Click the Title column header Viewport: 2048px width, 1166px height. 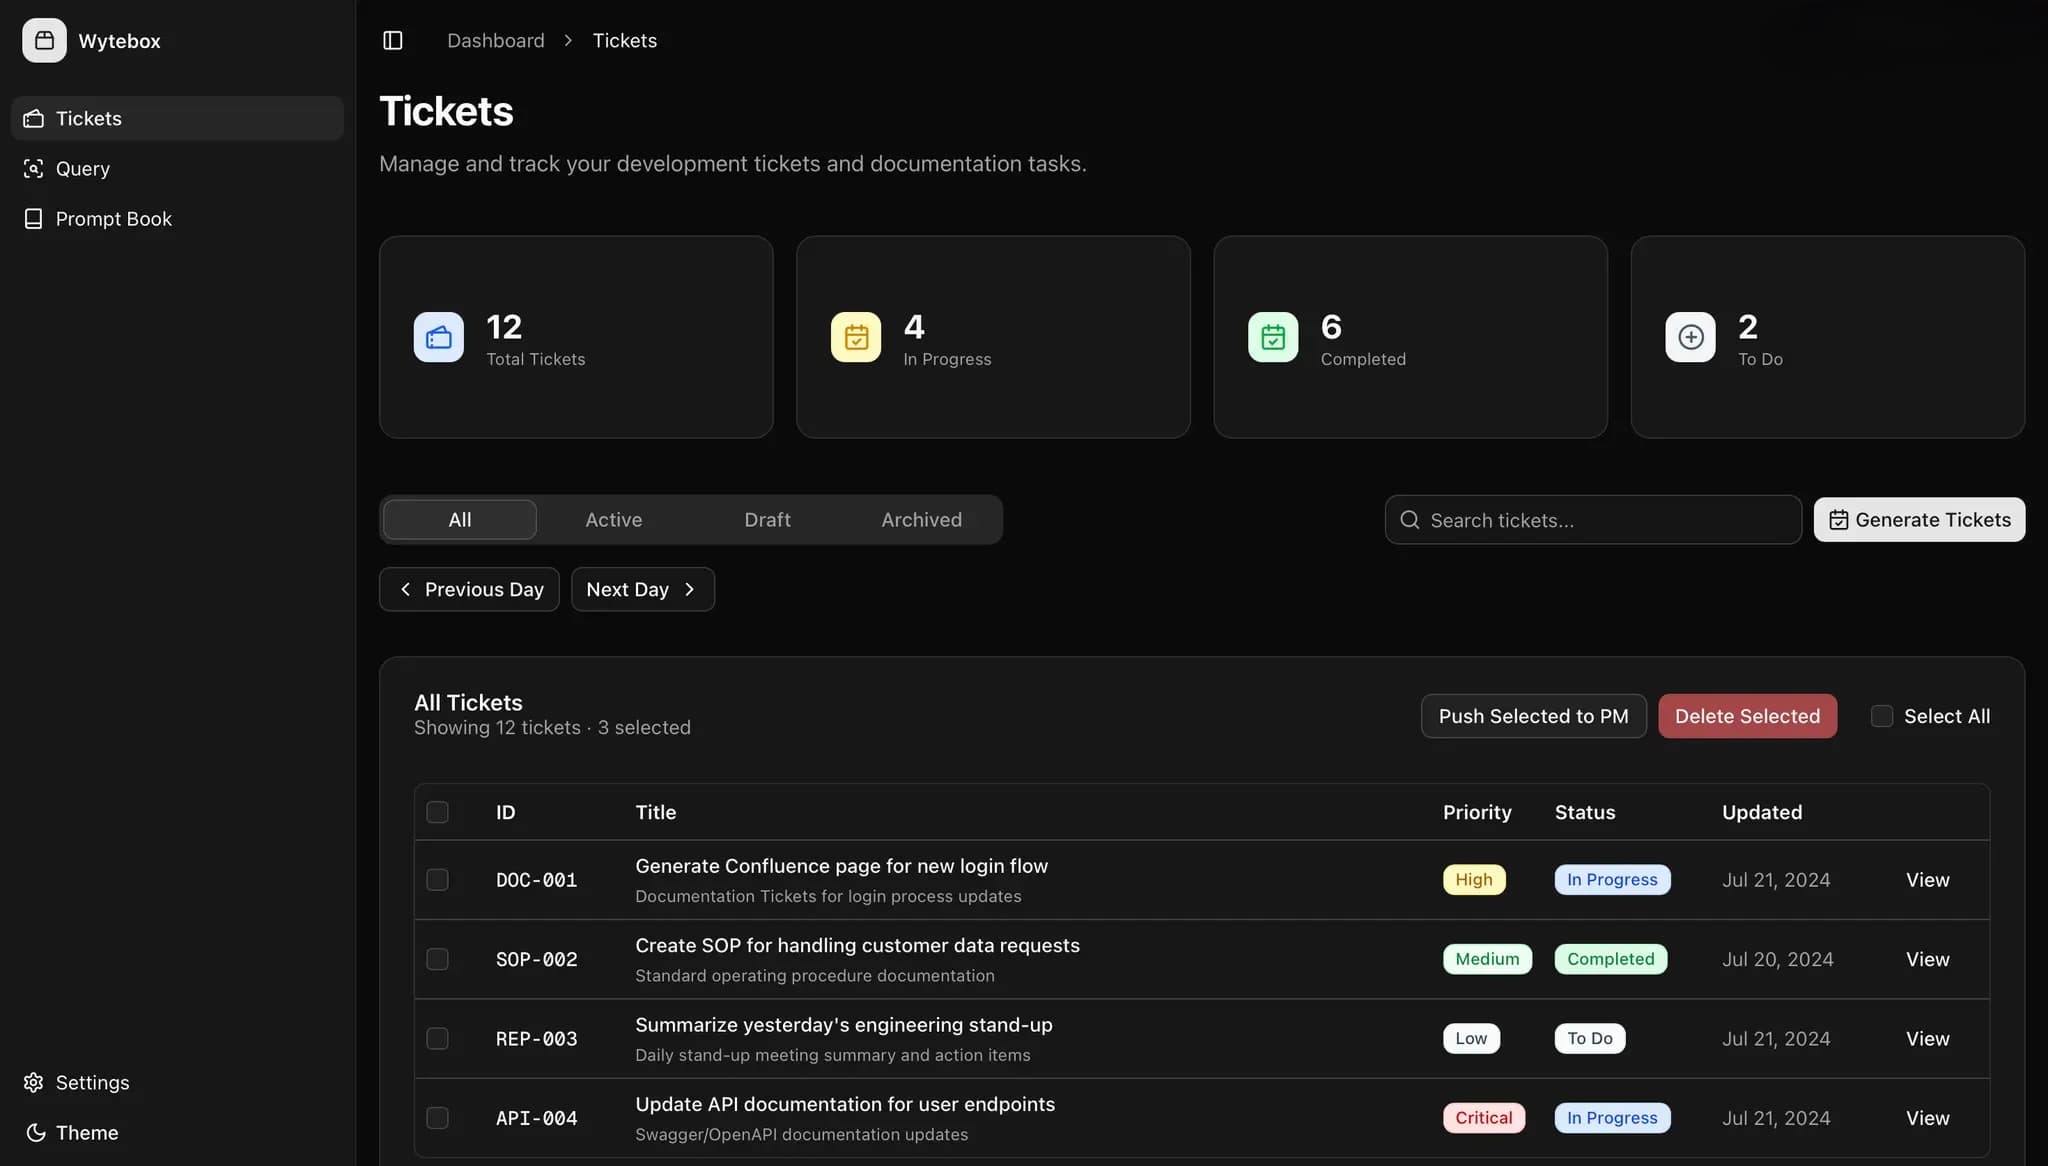point(655,812)
